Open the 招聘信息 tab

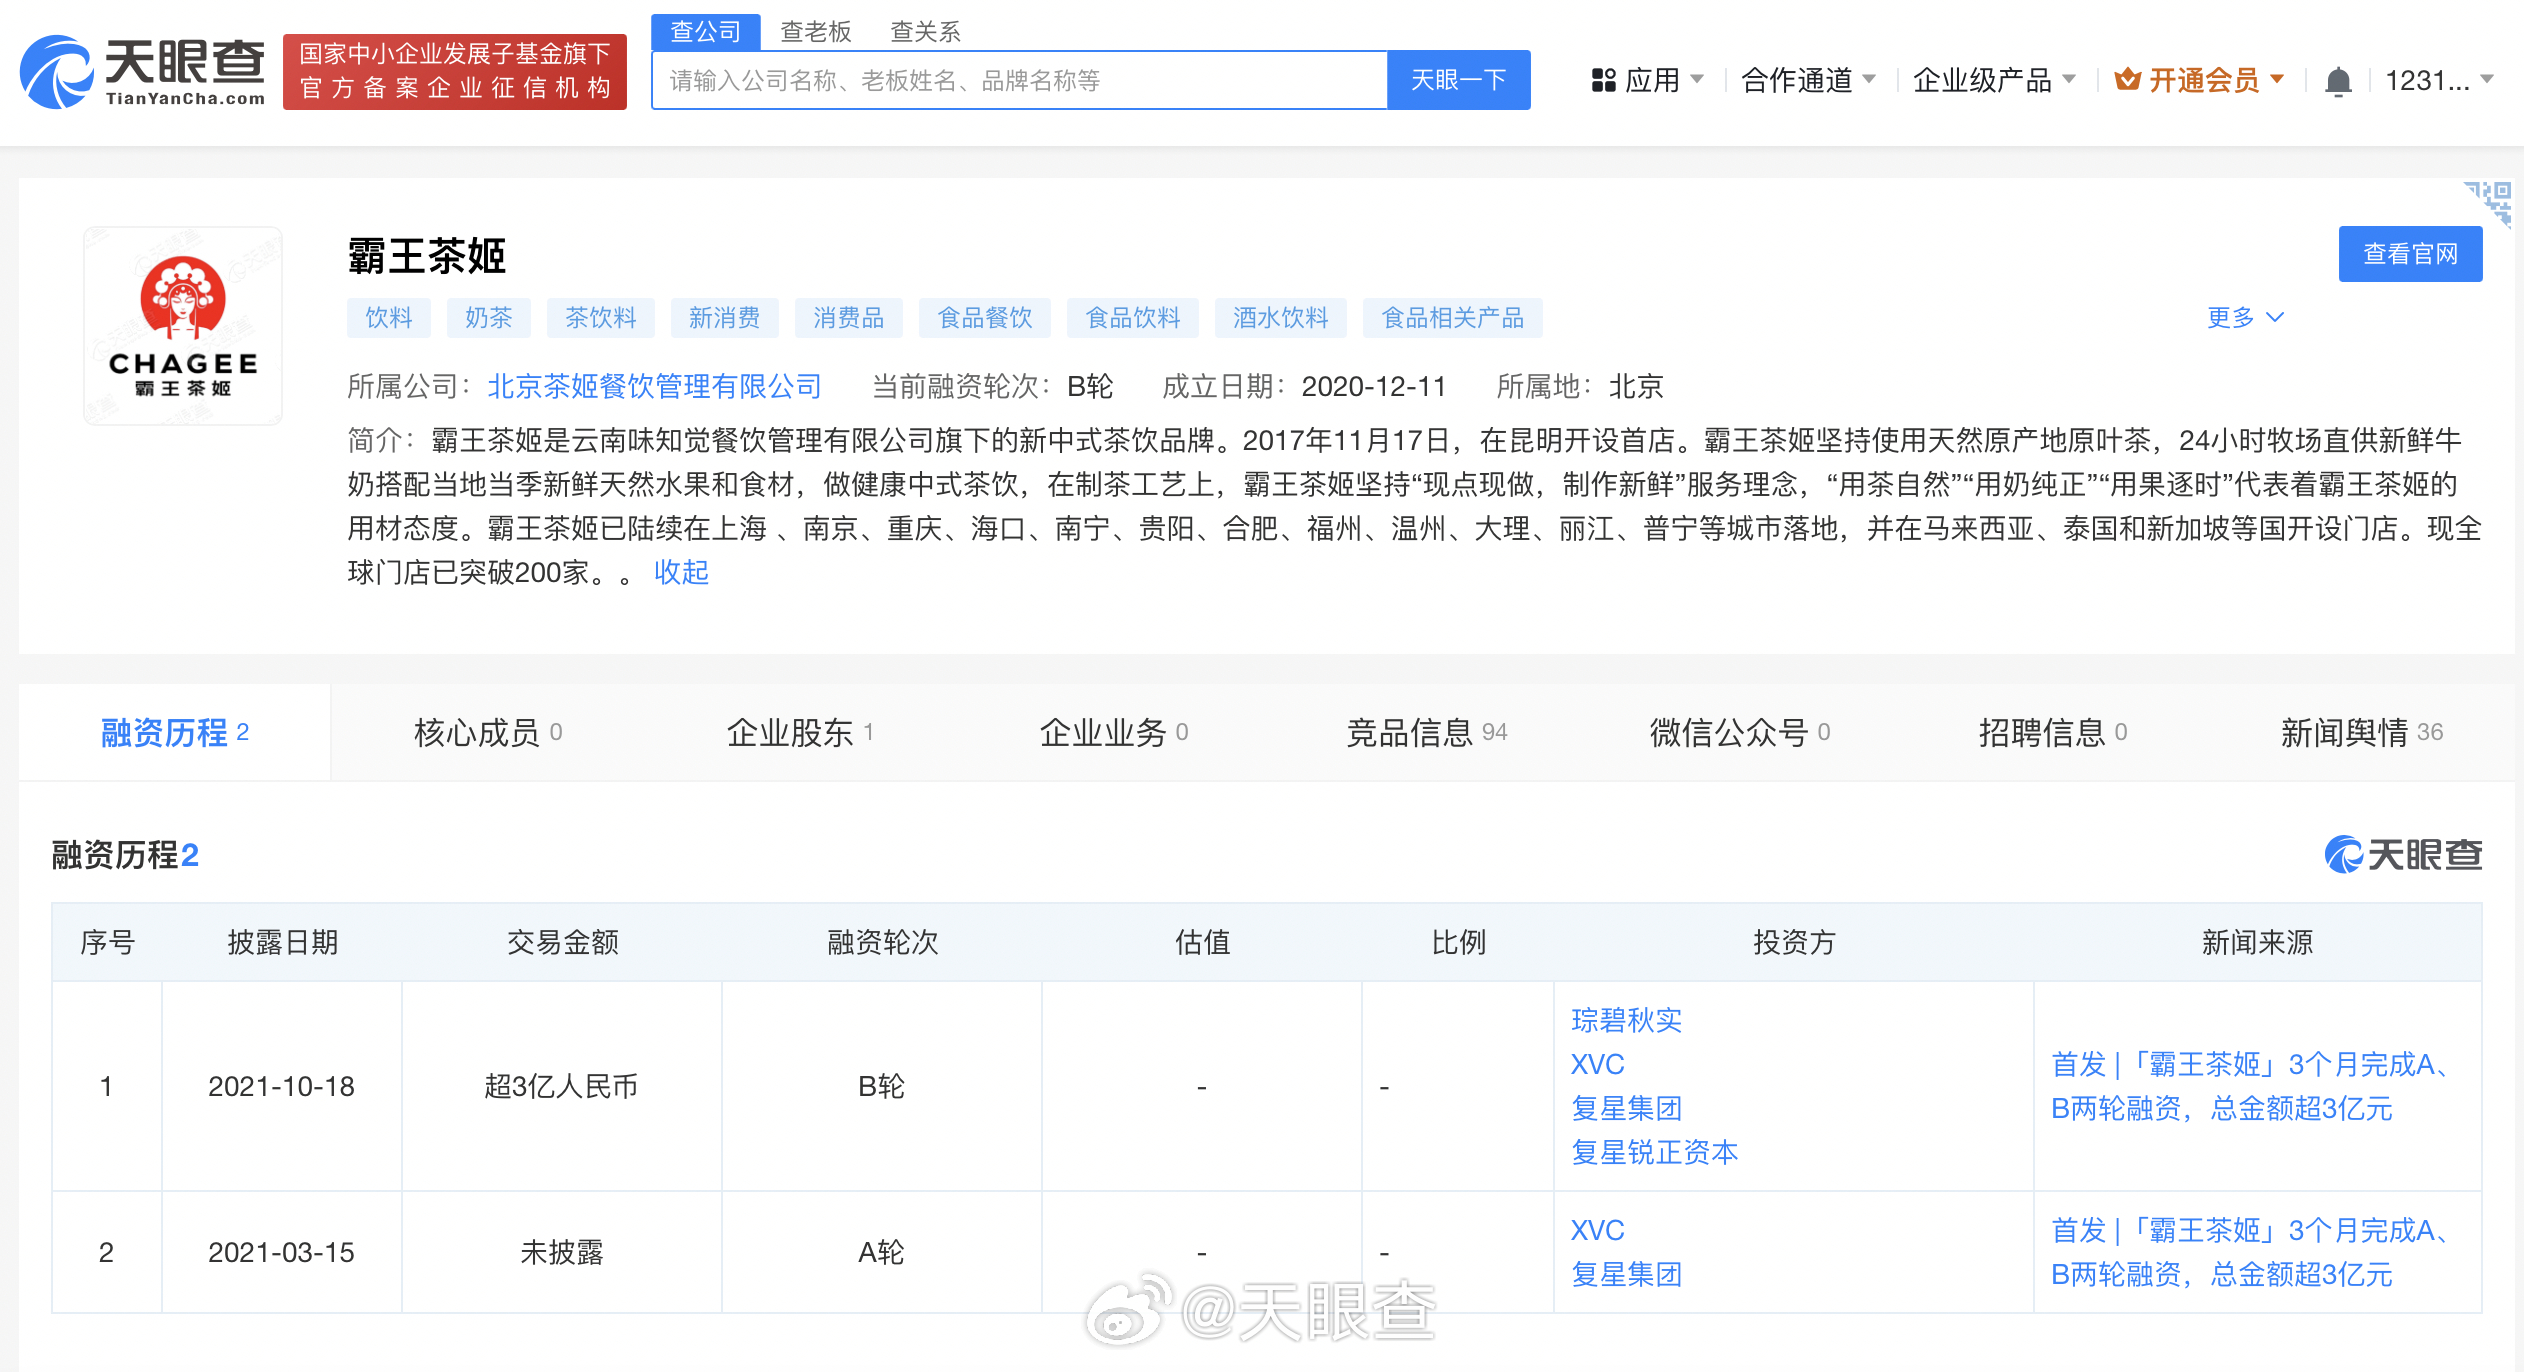pyautogui.click(x=2052, y=732)
